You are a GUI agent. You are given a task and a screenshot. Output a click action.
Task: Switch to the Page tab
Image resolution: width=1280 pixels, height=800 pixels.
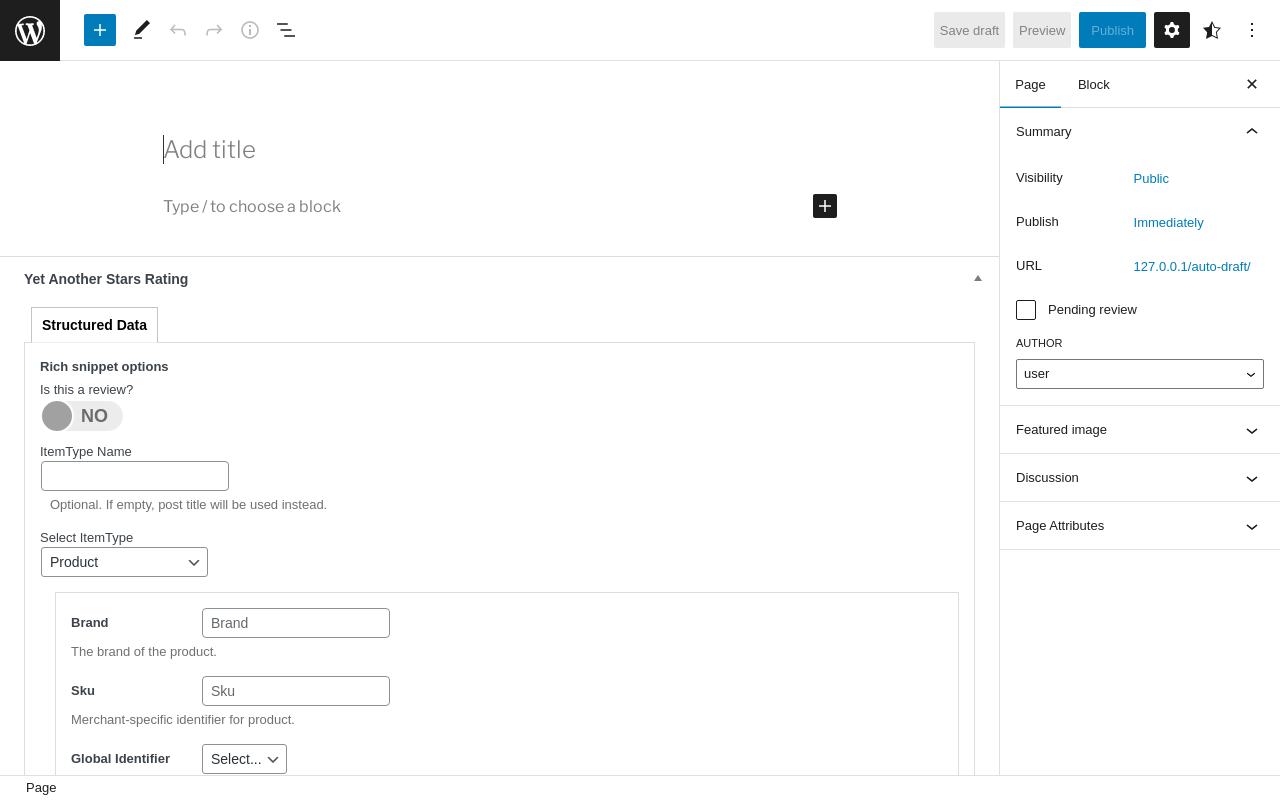pyautogui.click(x=1030, y=84)
